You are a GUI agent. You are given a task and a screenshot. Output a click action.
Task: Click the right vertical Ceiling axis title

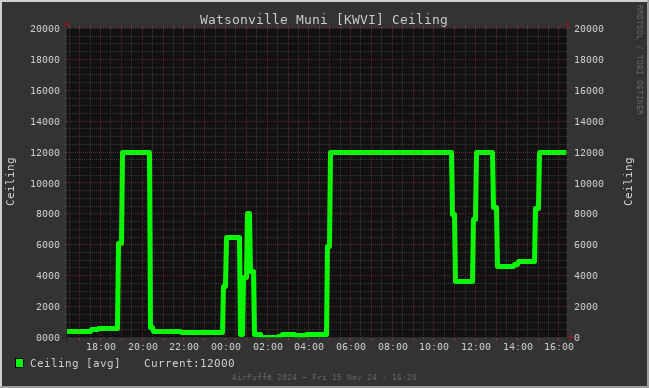(x=628, y=181)
